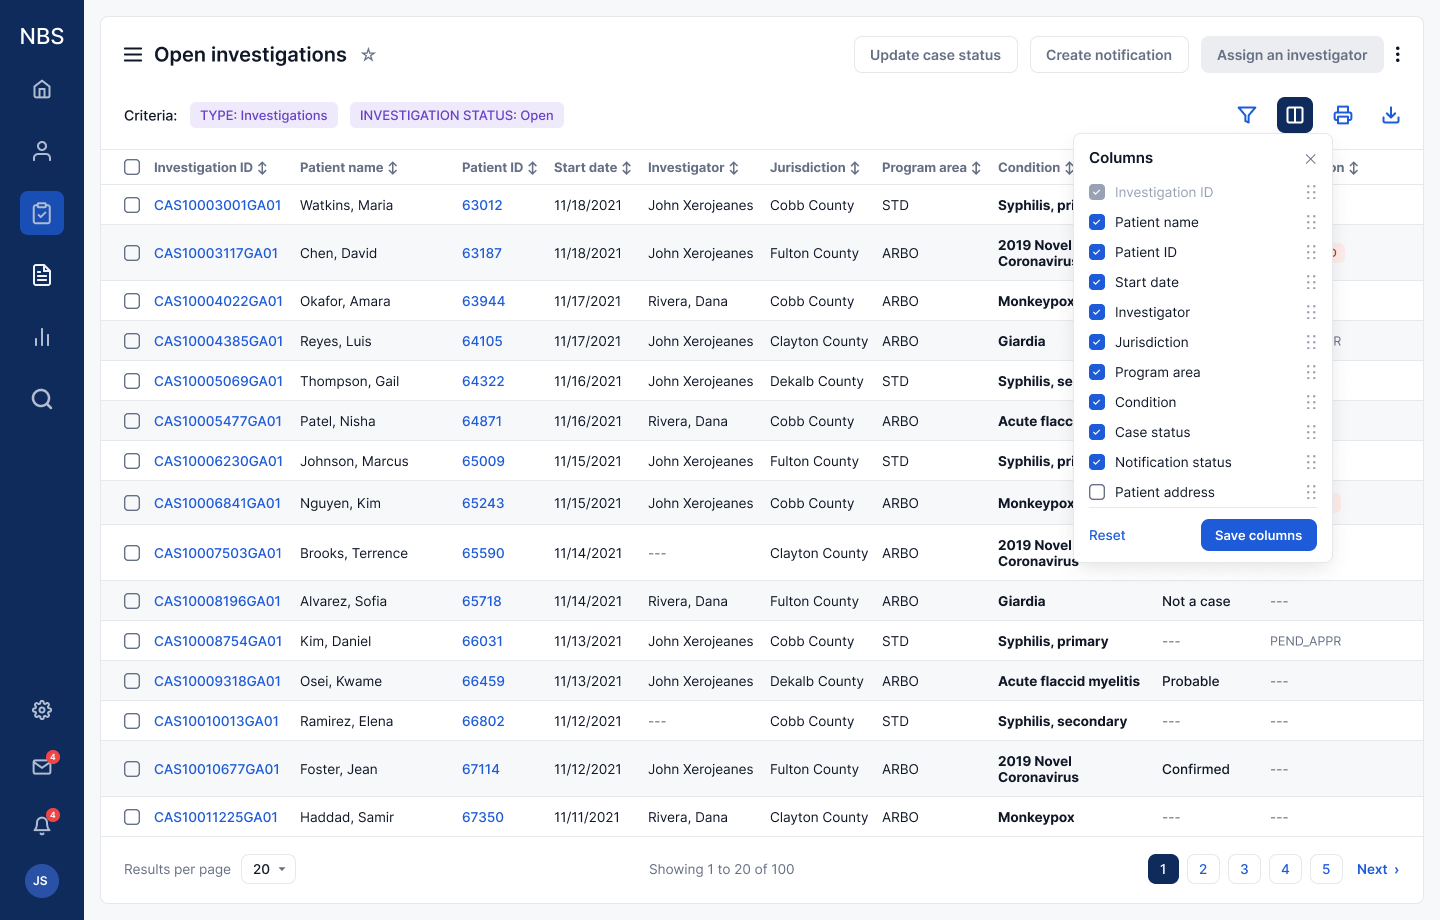Grab the drag handle for Case status
The height and width of the screenshot is (920, 1440).
click(1311, 432)
